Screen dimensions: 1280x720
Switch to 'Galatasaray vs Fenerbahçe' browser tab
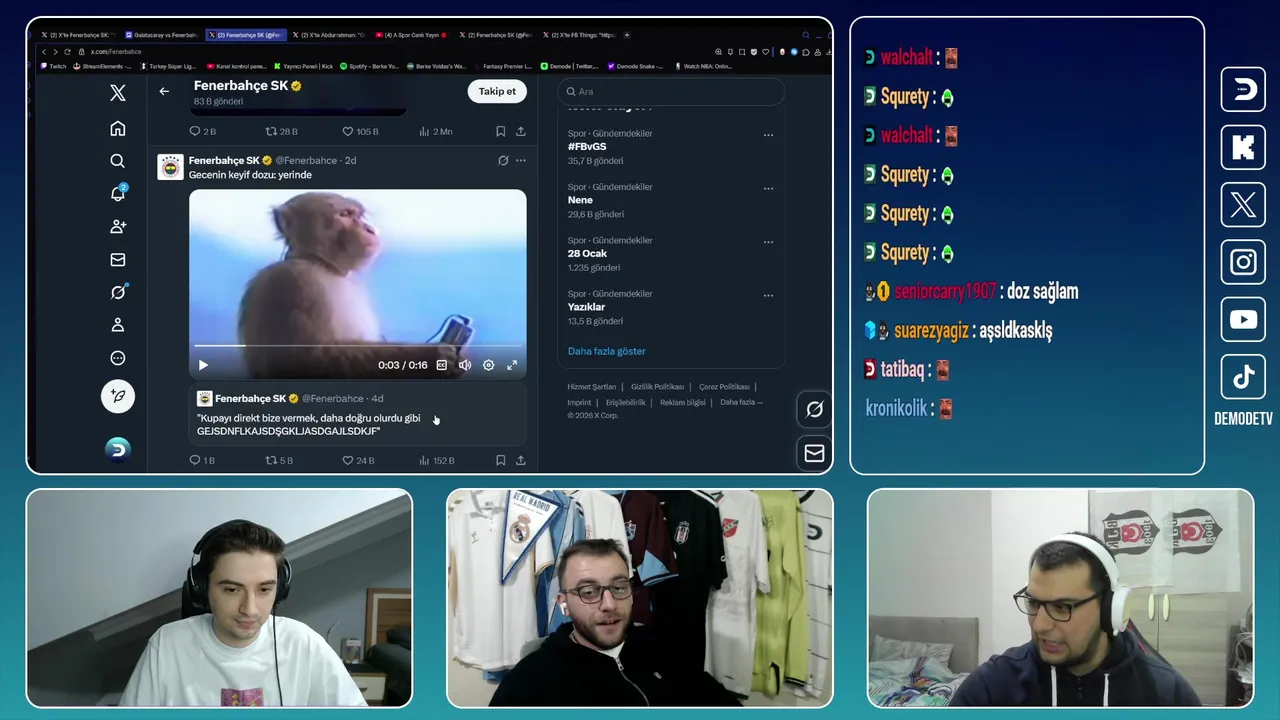161,35
